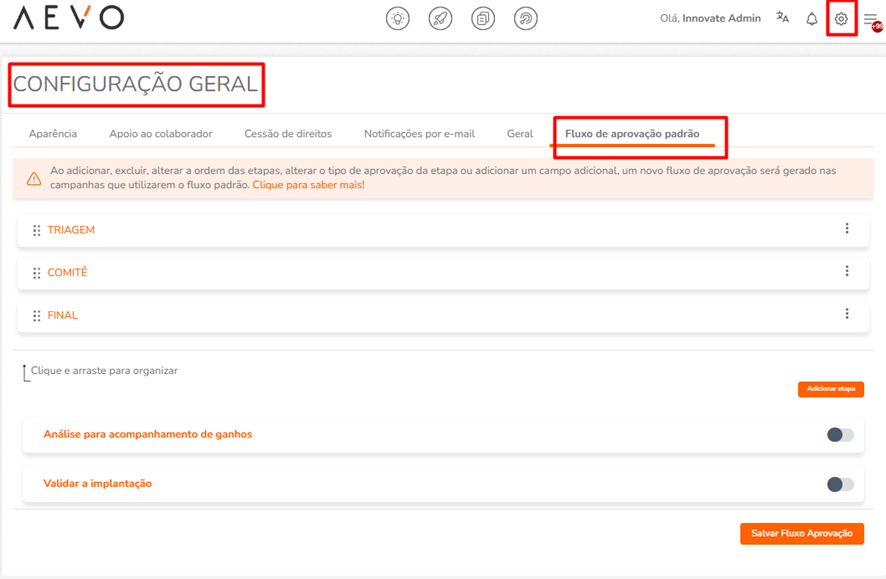
Task: Open the Cessão de direitos tab
Action: [x=288, y=134]
